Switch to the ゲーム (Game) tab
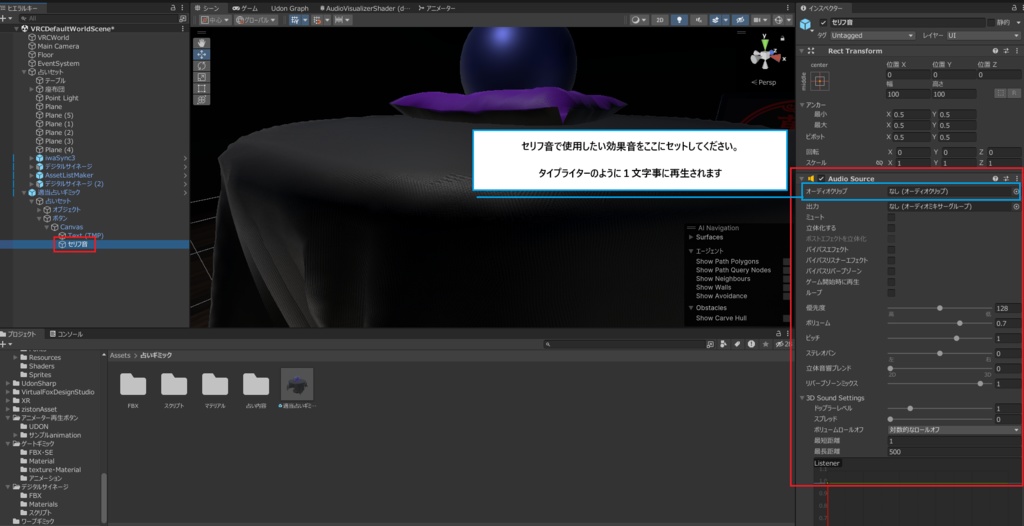 coord(244,8)
